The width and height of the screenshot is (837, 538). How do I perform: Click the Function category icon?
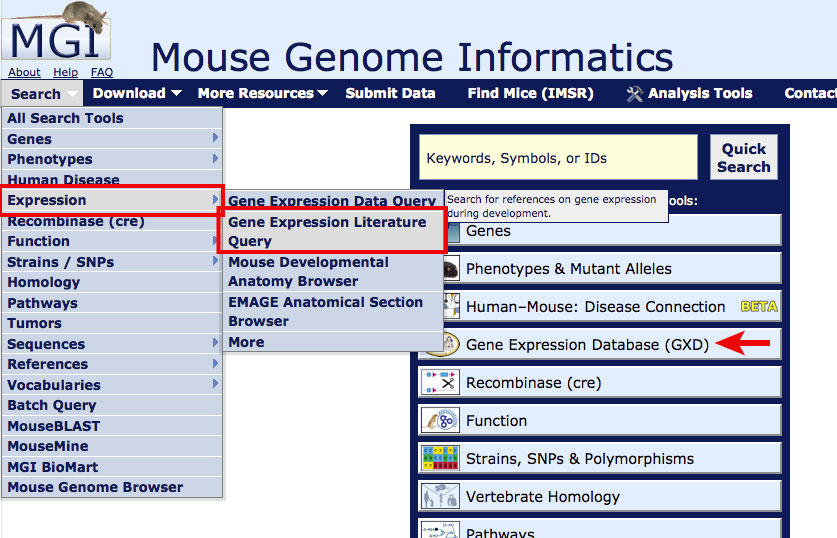pos(440,421)
